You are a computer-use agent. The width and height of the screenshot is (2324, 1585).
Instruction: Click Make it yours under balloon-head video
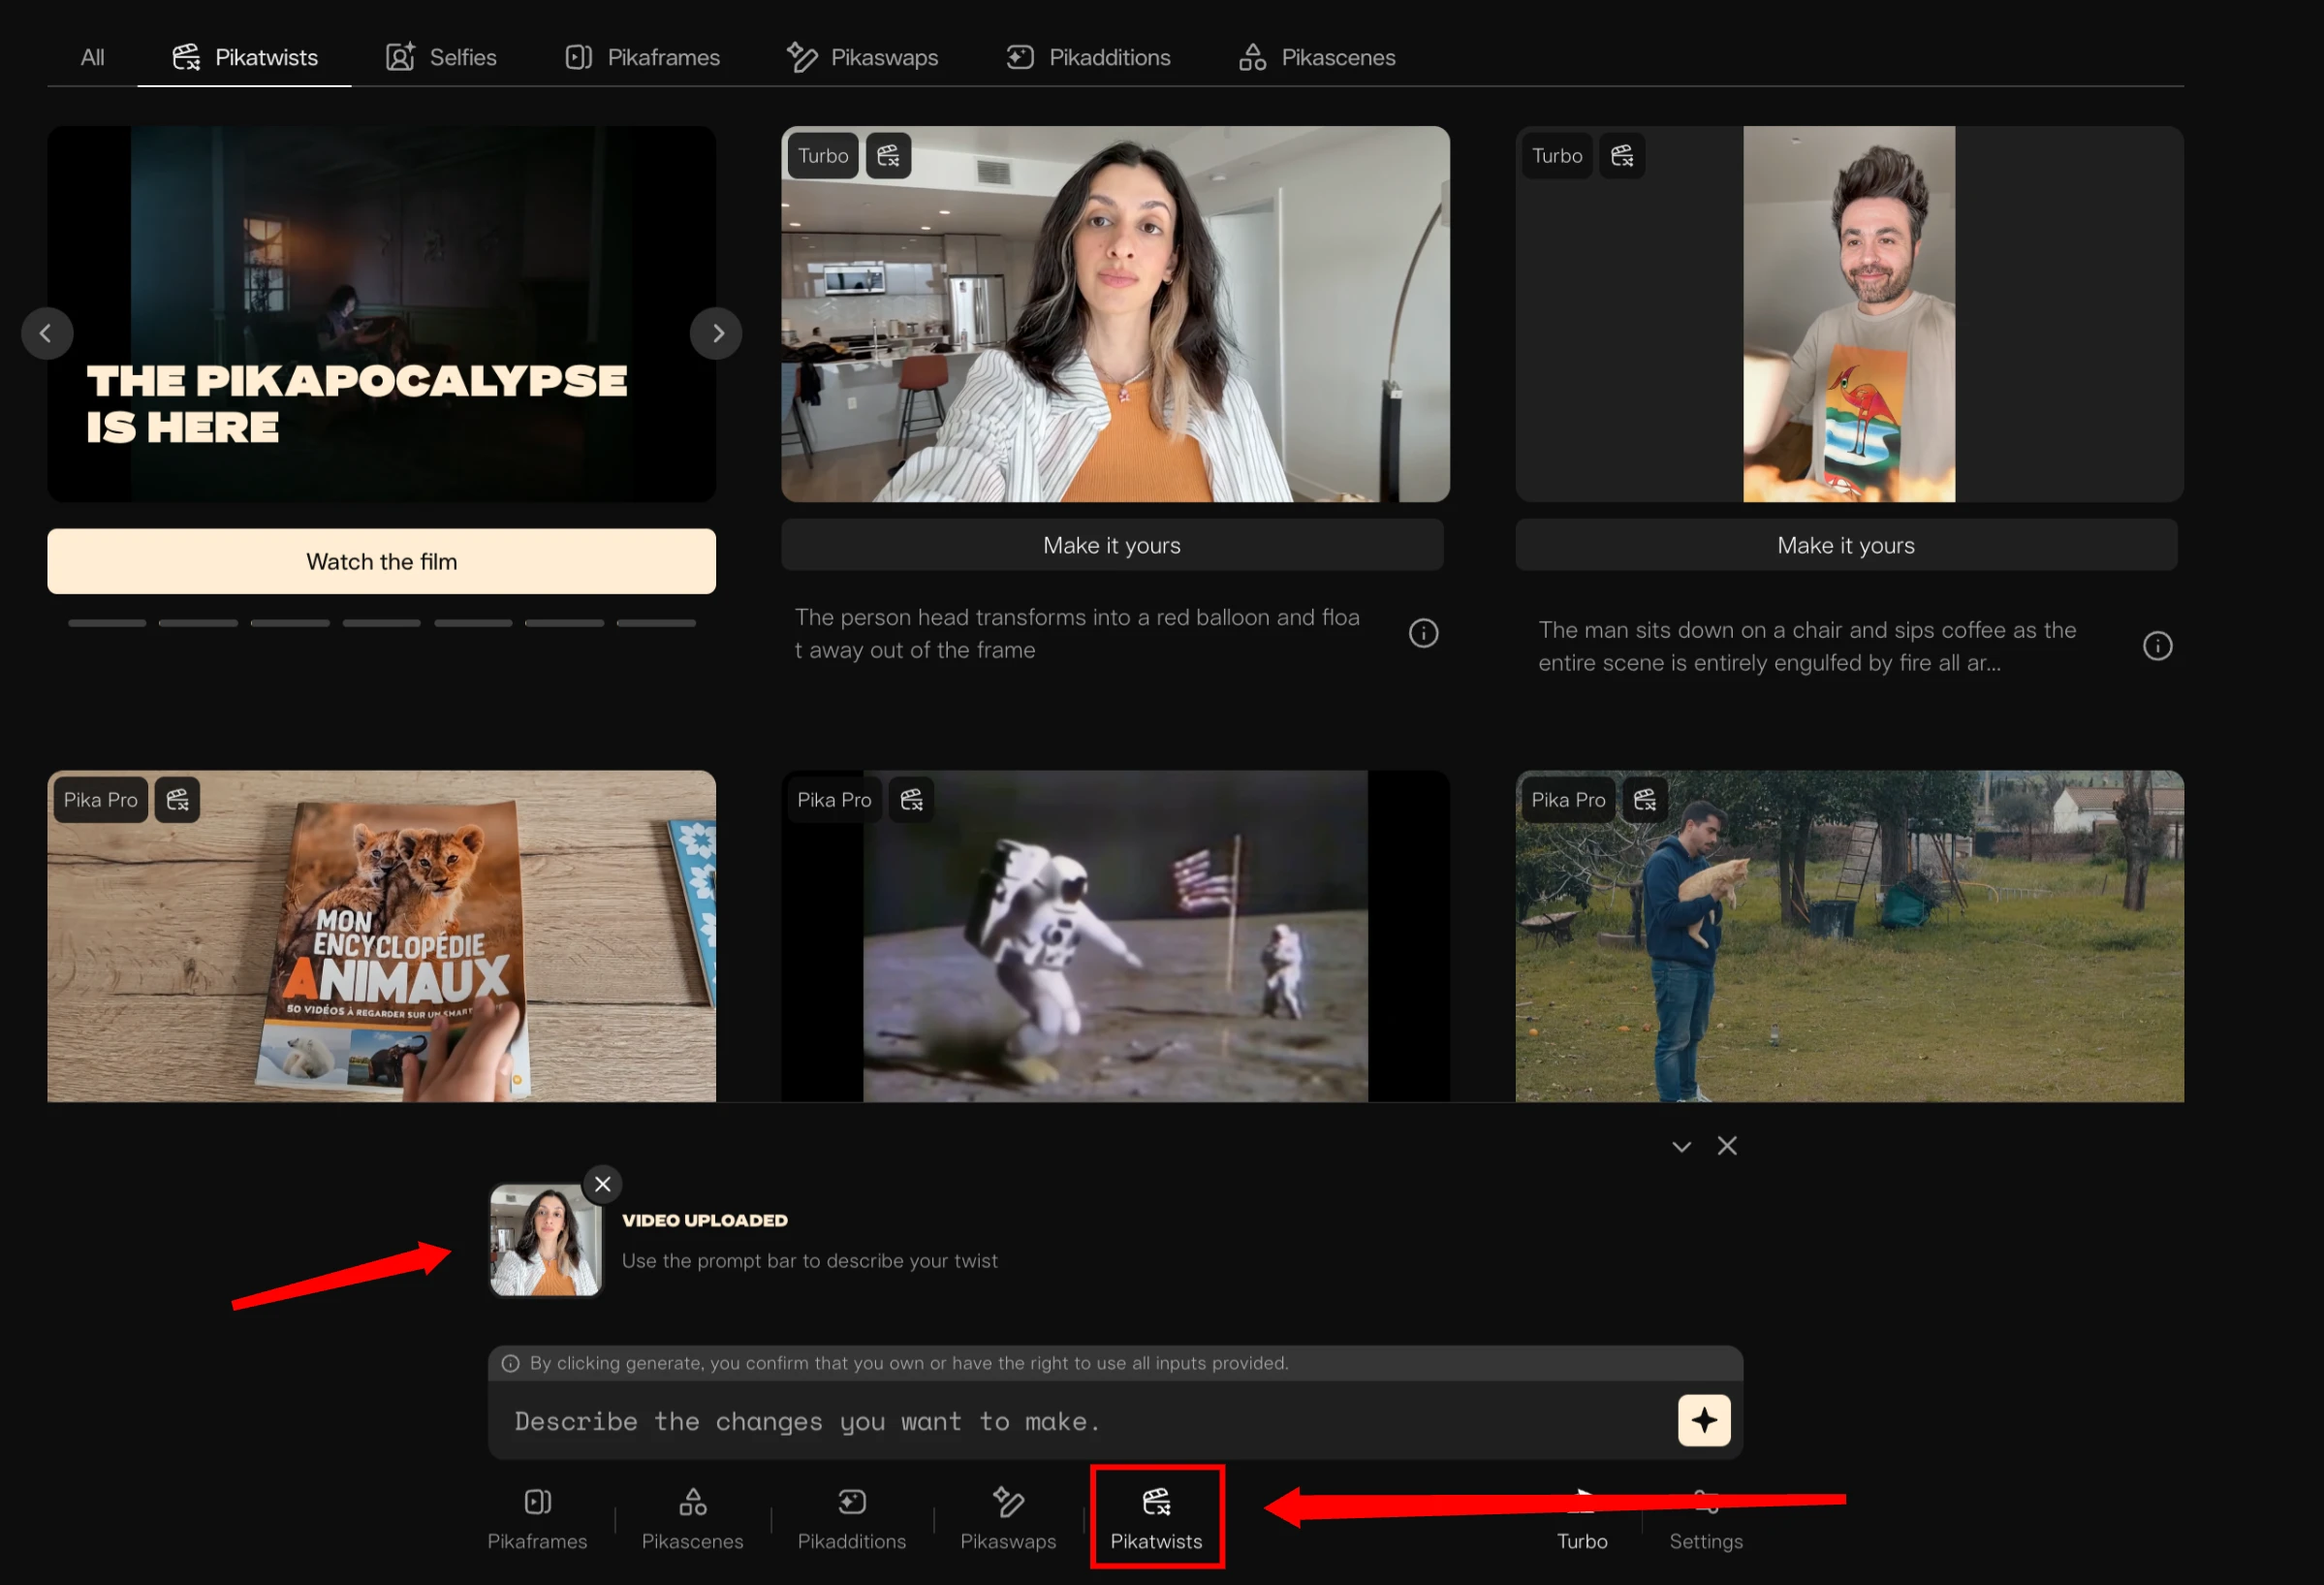[x=1112, y=545]
